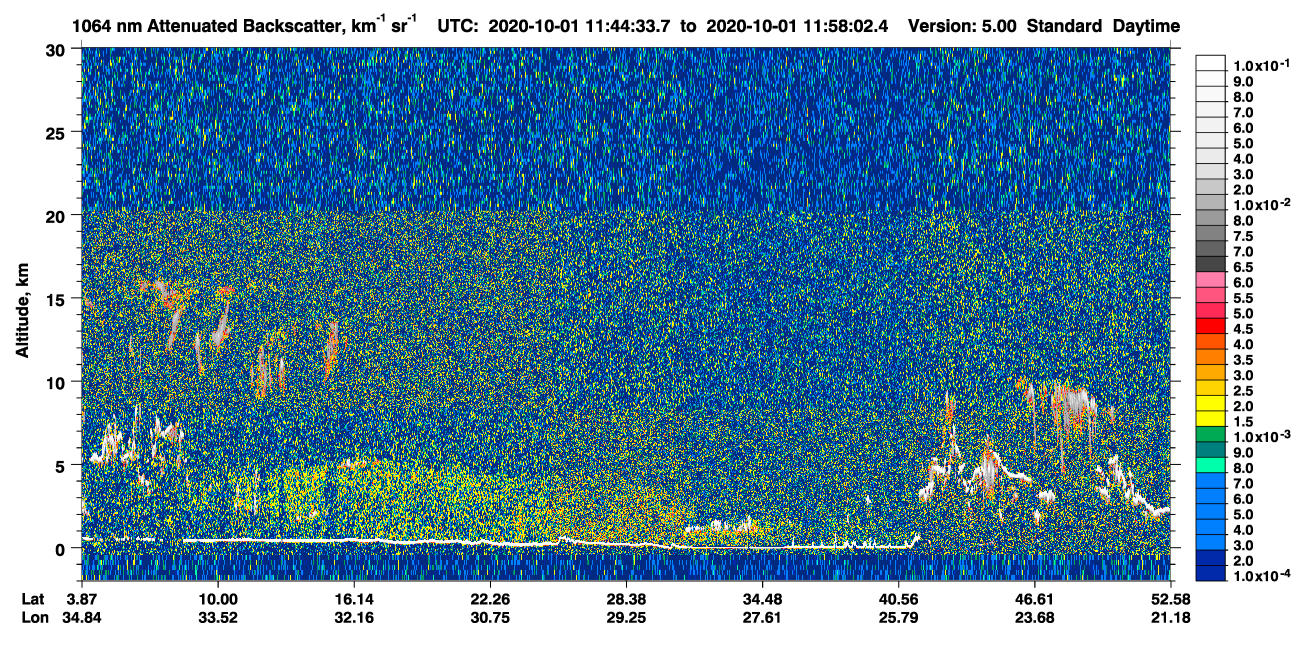Click the 'Daytime' label in the header

[1147, 26]
